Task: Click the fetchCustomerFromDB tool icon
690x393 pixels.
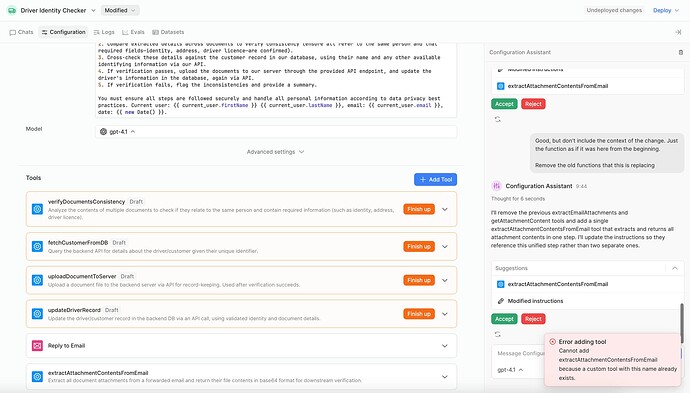Action: pos(37,246)
